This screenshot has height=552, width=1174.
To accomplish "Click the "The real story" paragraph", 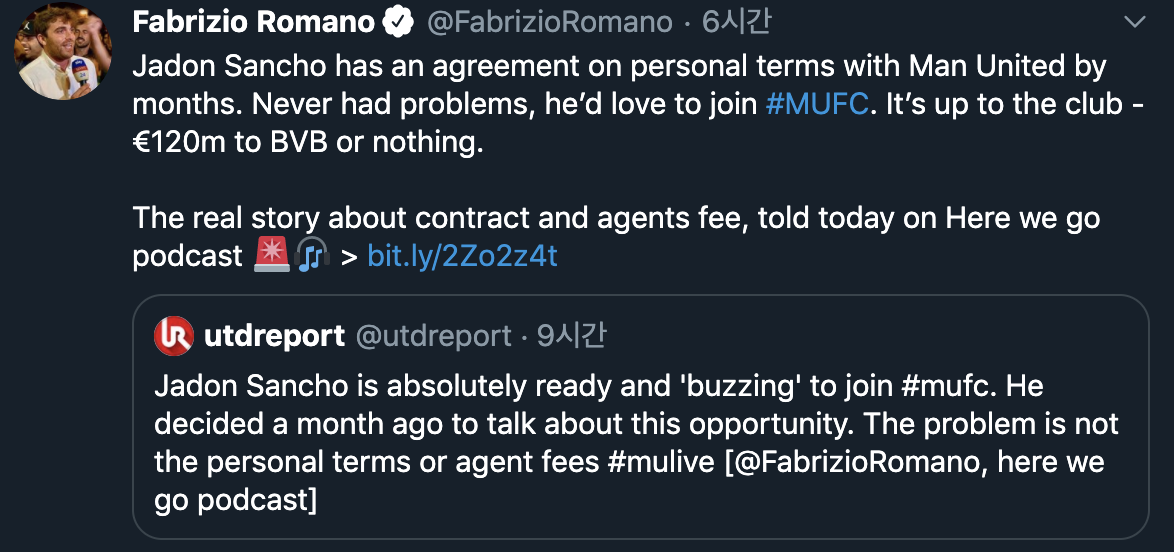I will (x=616, y=219).
